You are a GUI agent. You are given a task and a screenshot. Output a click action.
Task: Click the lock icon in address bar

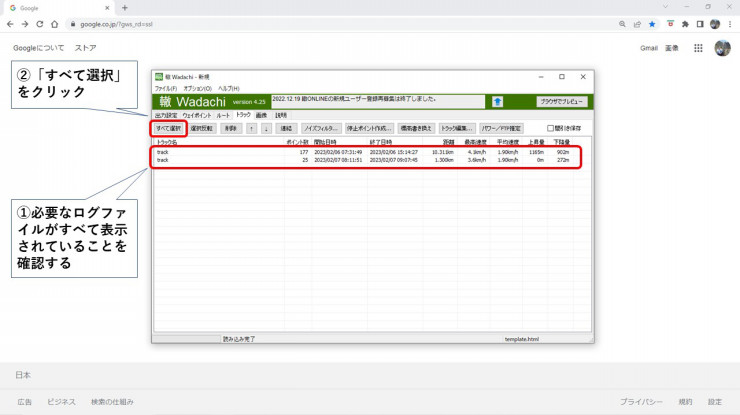pos(73,24)
